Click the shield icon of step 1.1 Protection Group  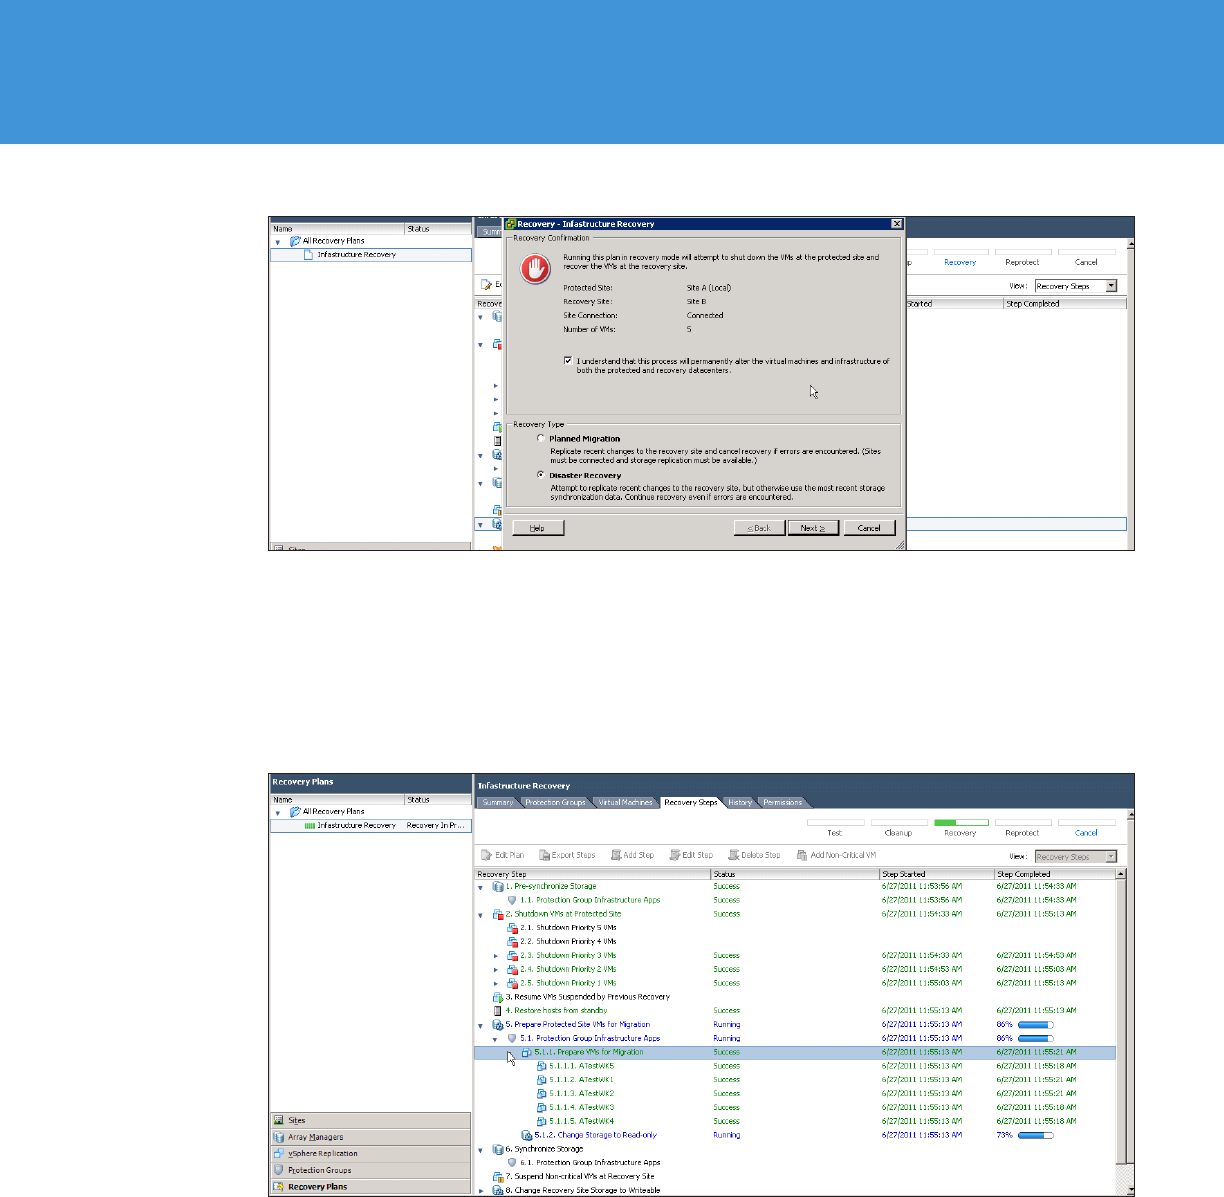coord(512,900)
